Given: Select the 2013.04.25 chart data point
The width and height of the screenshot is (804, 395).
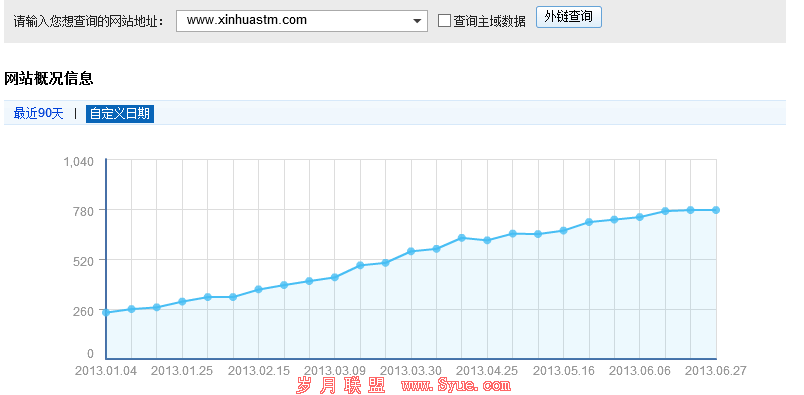Looking at the screenshot, I should 487,240.
